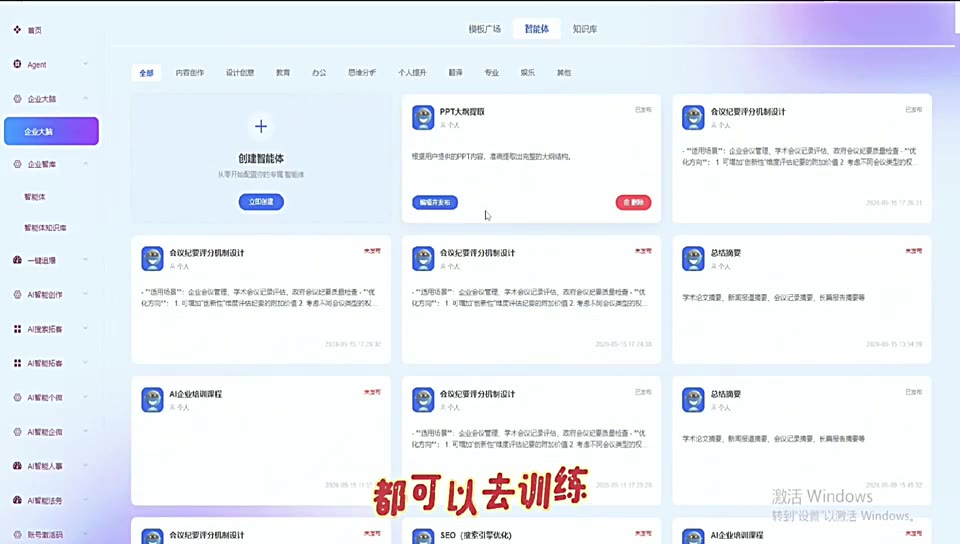Screen dimensions: 960x544
Task: Click the AI智能创作 sidebar icon
Action: pos(17,294)
